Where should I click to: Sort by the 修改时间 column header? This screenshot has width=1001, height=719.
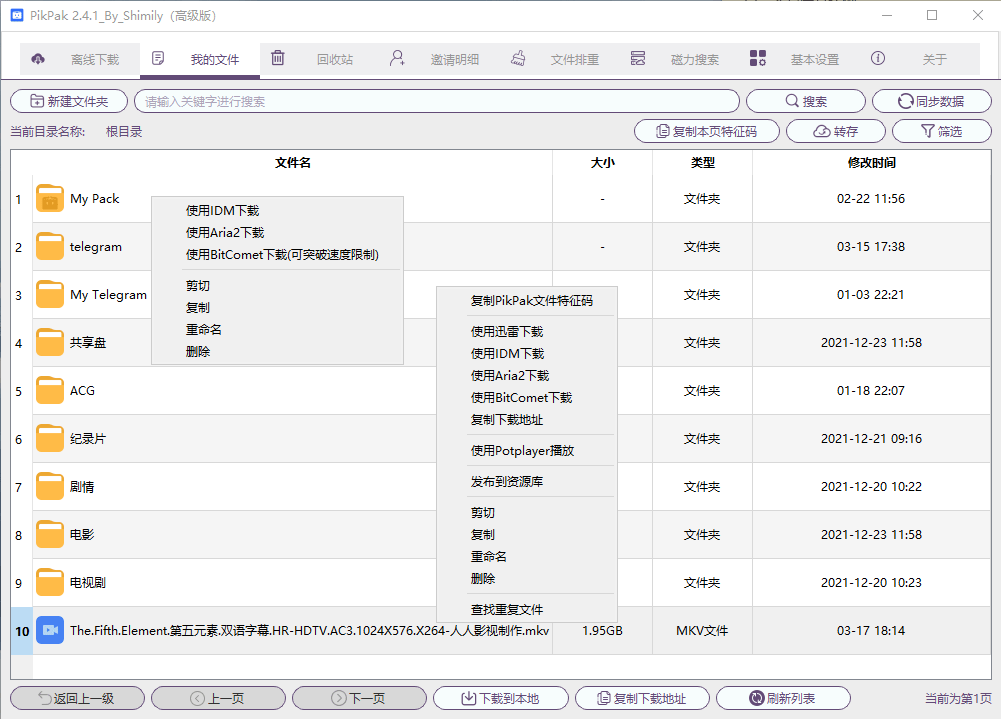click(x=871, y=163)
